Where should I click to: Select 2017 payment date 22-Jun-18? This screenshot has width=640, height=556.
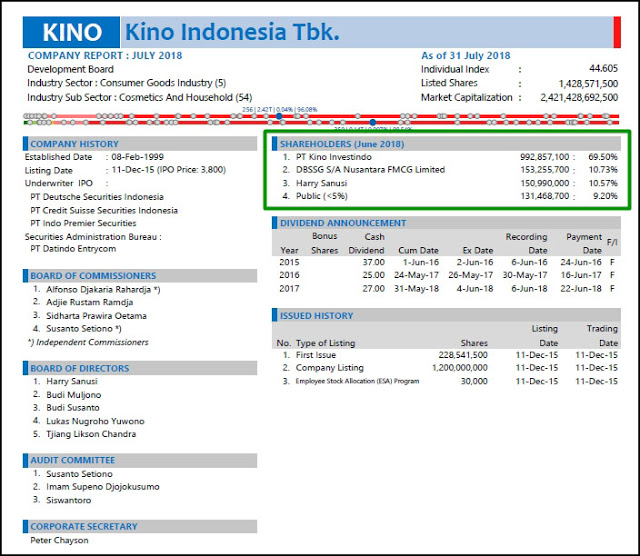click(x=581, y=289)
